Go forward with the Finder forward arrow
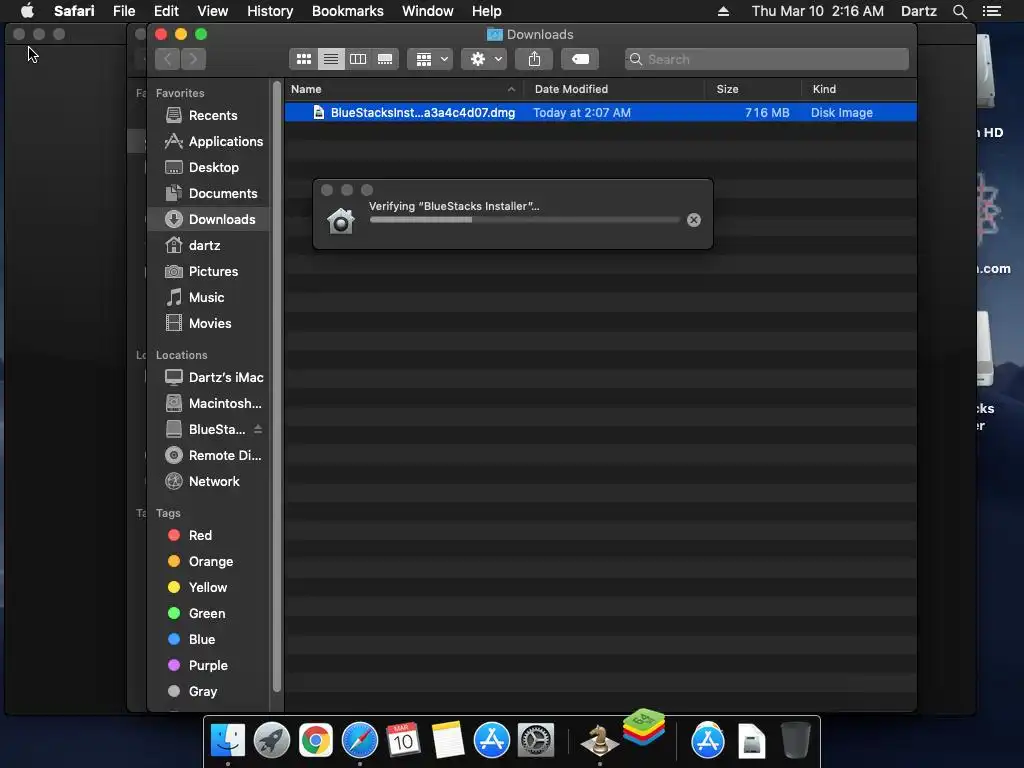This screenshot has height=768, width=1024. [x=193, y=59]
